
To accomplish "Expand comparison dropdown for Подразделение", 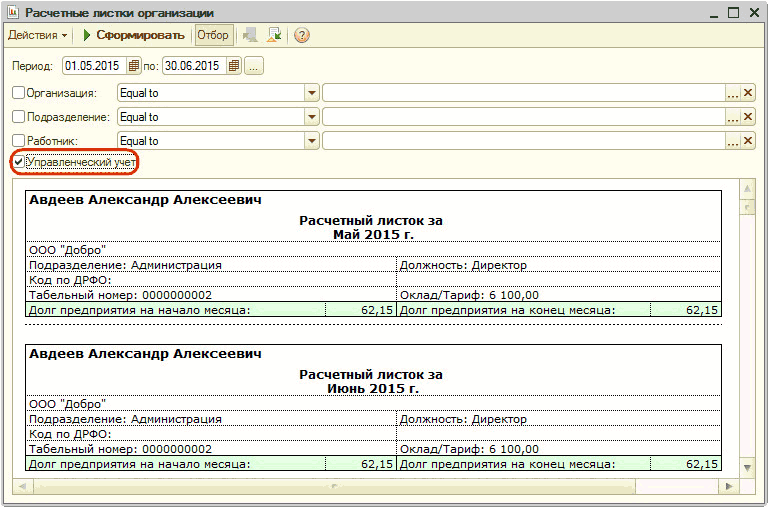I will pyautogui.click(x=312, y=117).
